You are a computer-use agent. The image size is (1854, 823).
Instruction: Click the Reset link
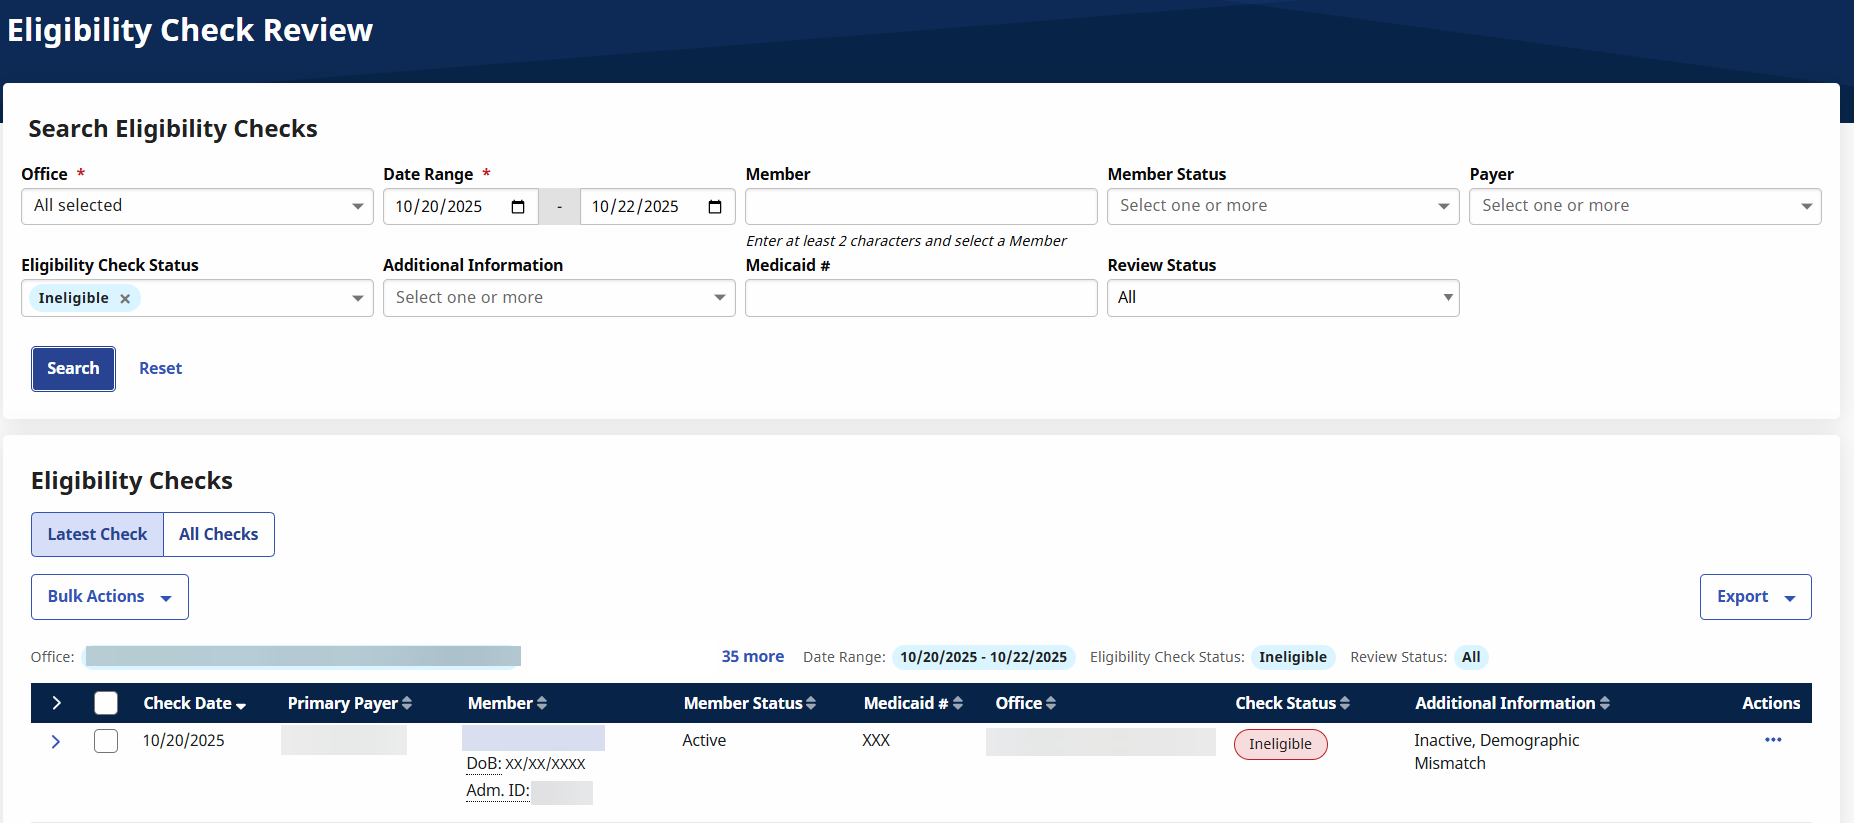[x=160, y=369]
